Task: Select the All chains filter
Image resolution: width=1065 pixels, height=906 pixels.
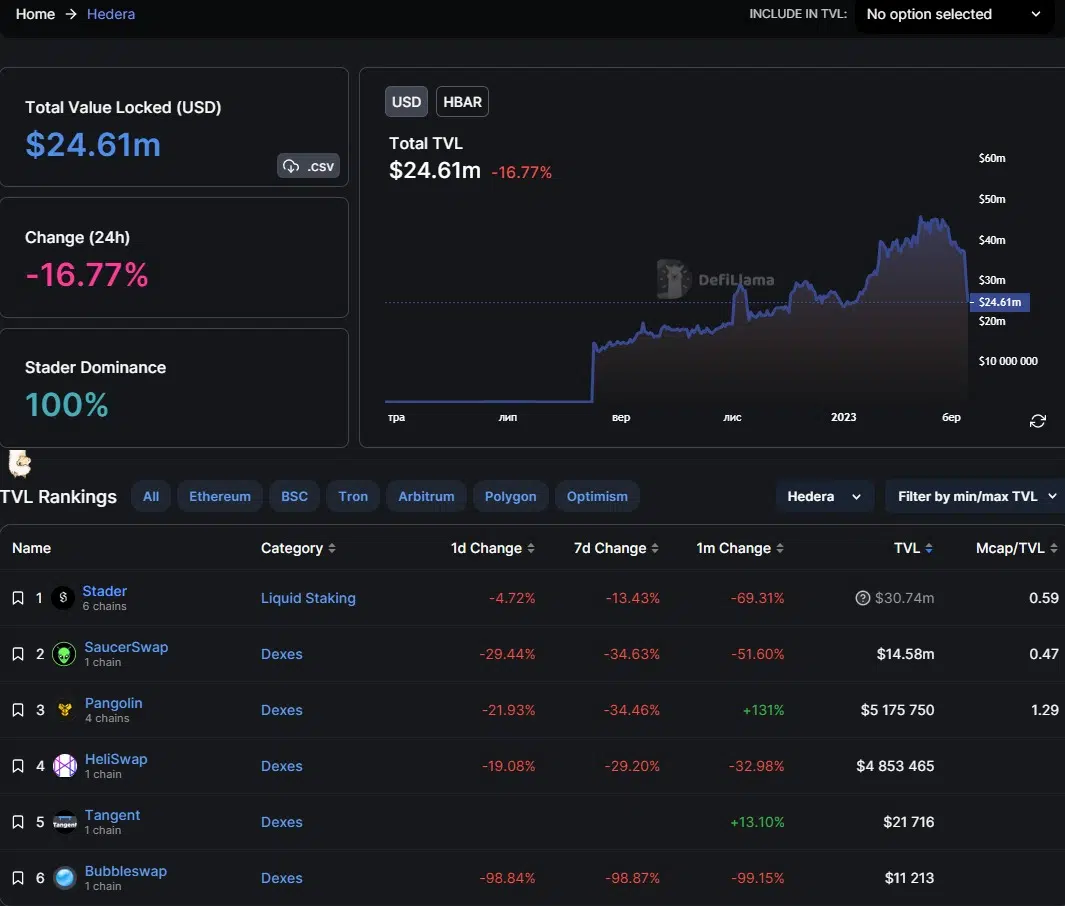Action: (x=151, y=496)
